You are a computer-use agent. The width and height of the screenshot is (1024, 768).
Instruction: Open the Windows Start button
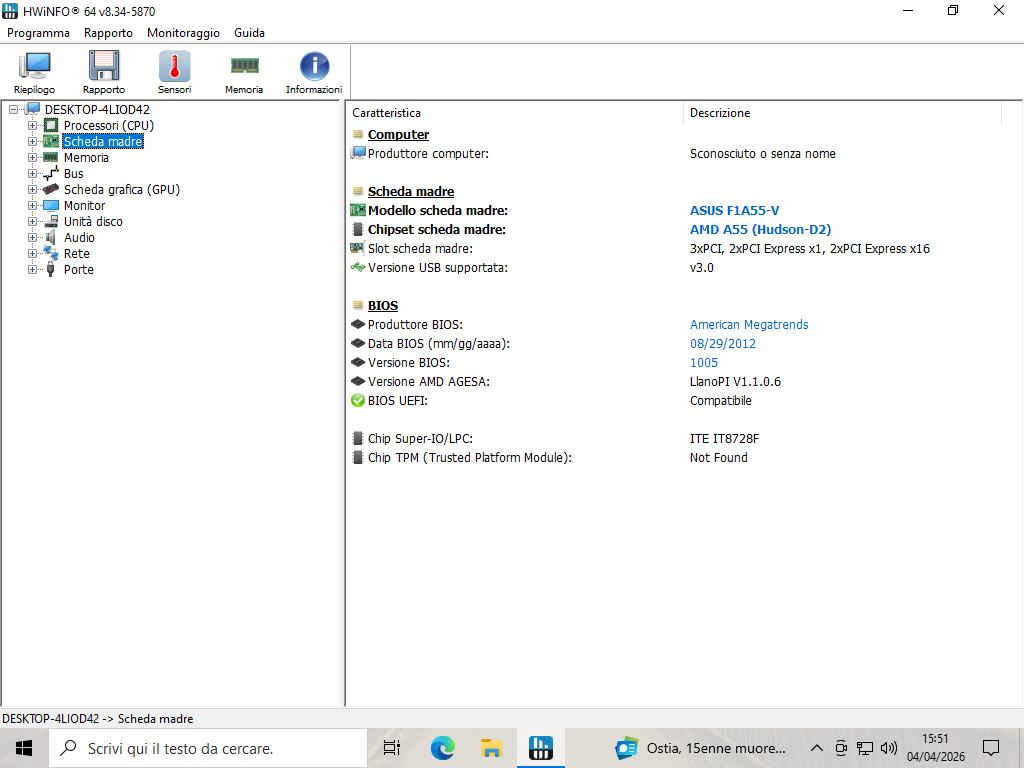[x=24, y=748]
